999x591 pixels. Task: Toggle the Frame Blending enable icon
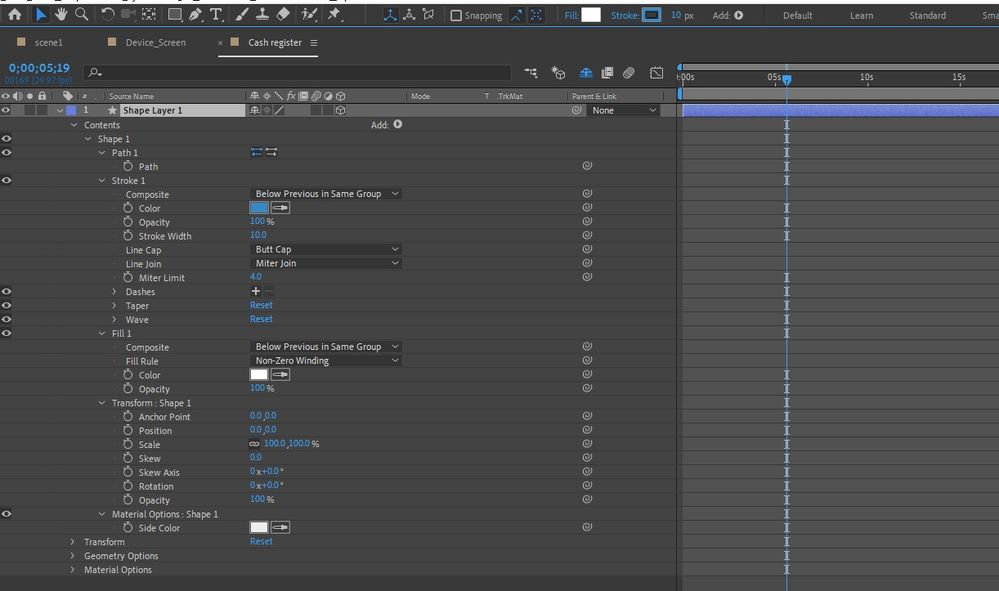coord(607,73)
